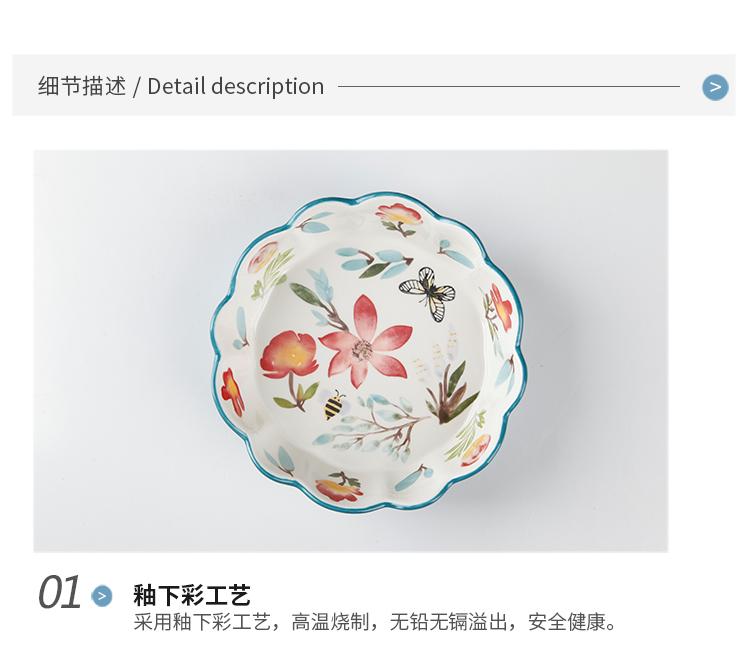Click the blue arrow icon in header bar
Viewport: 750px width, 668px height.
tap(715, 88)
